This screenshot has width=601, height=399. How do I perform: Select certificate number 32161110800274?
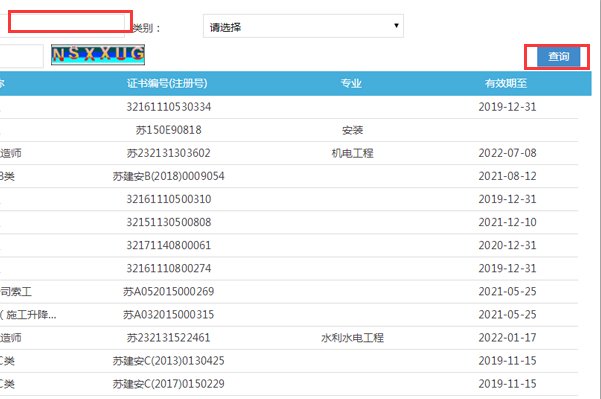point(169,268)
